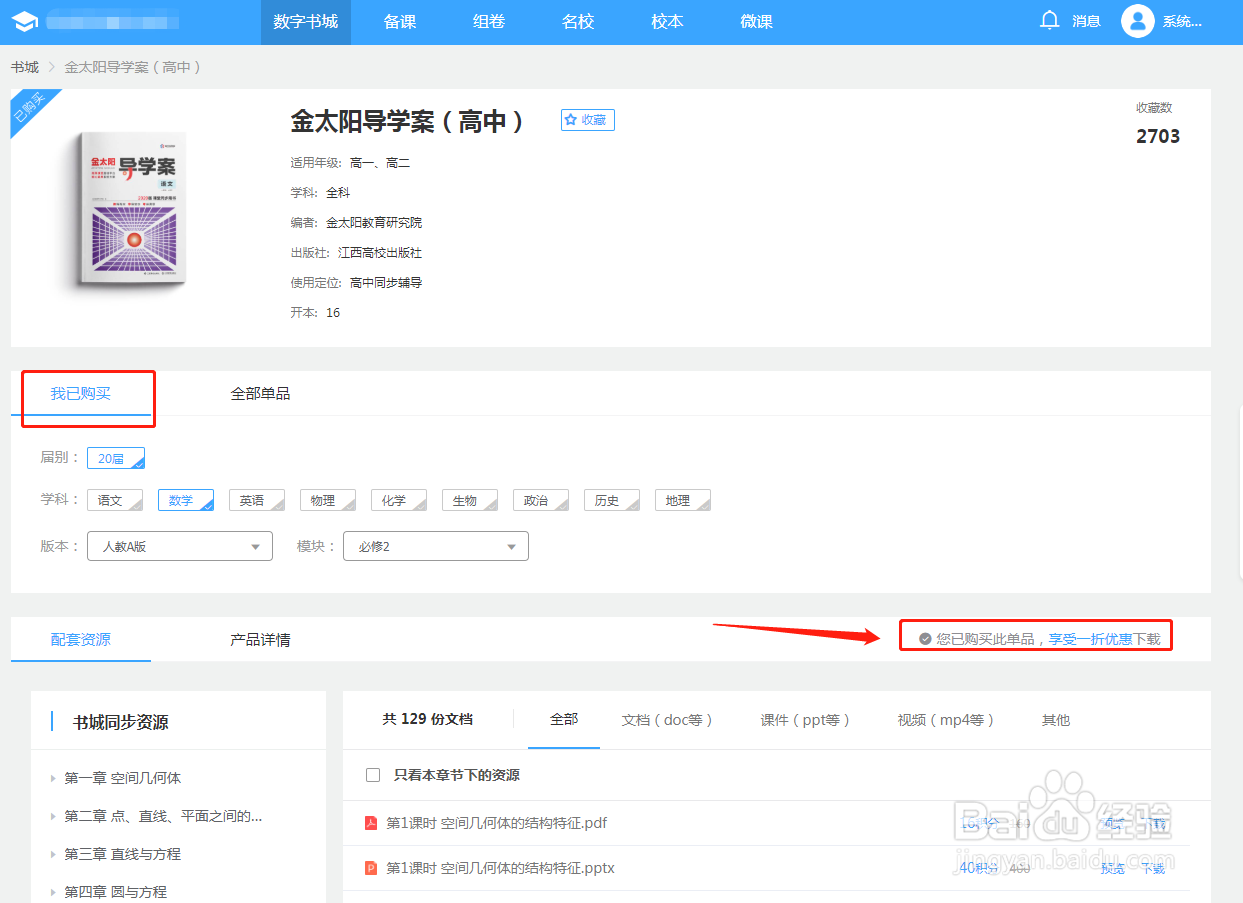
Task: Open the 校本 nav item
Action: [x=667, y=22]
